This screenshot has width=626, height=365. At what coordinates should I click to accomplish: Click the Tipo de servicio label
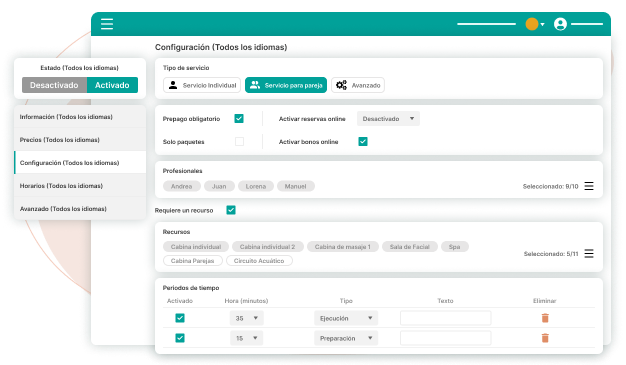tap(186, 68)
